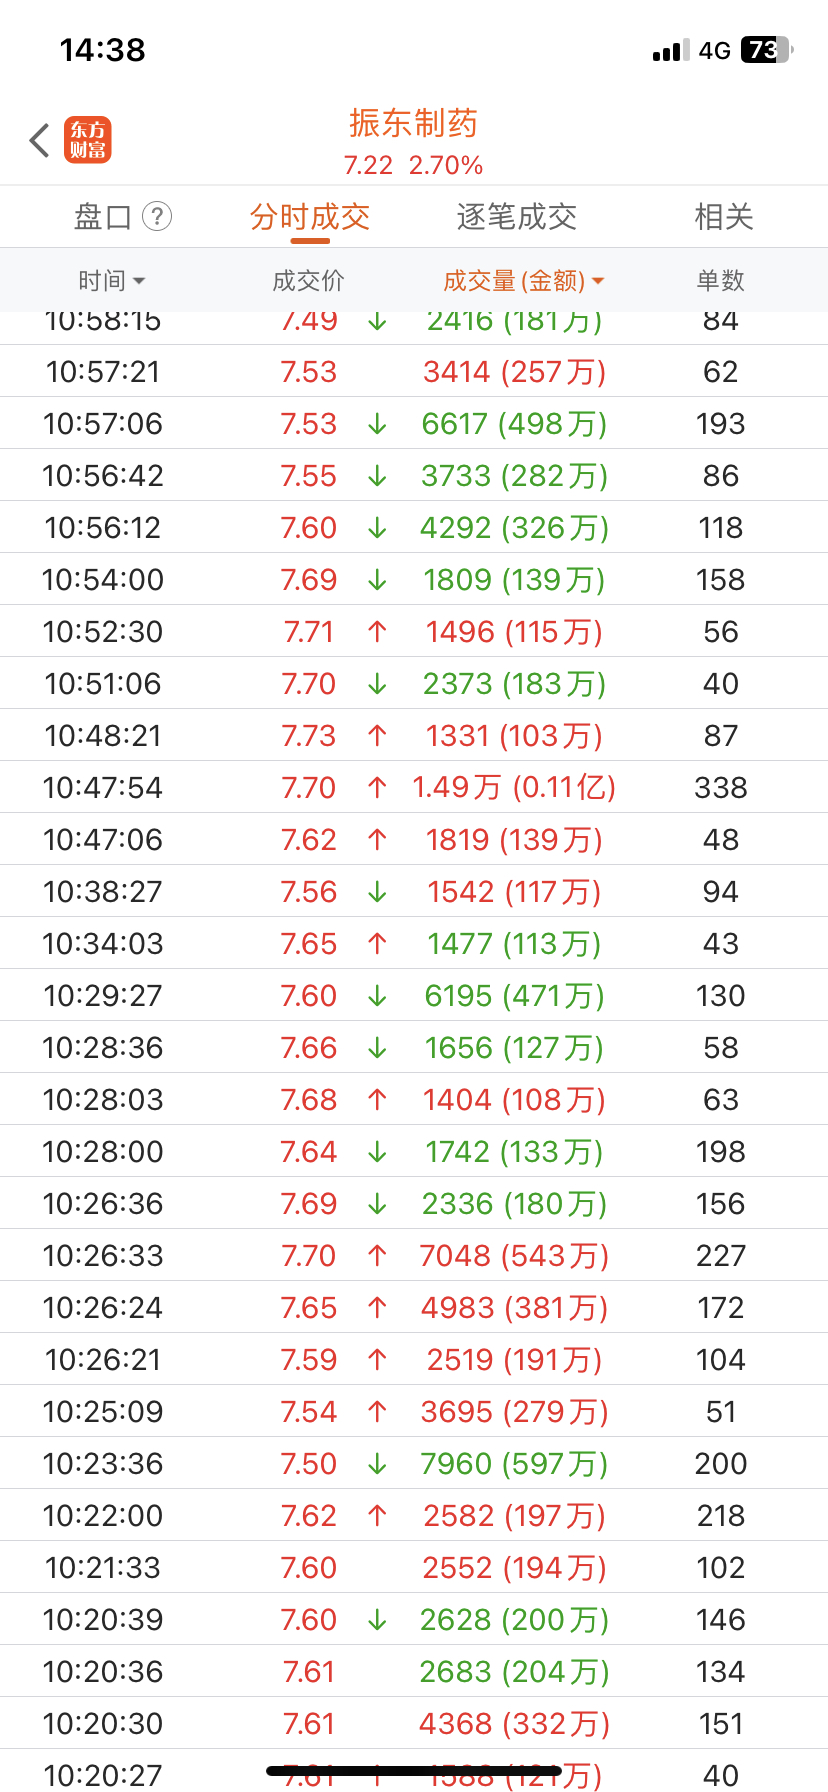Open the 成交量(金额) sort dropdown
This screenshot has width=828, height=1792.
524,281
